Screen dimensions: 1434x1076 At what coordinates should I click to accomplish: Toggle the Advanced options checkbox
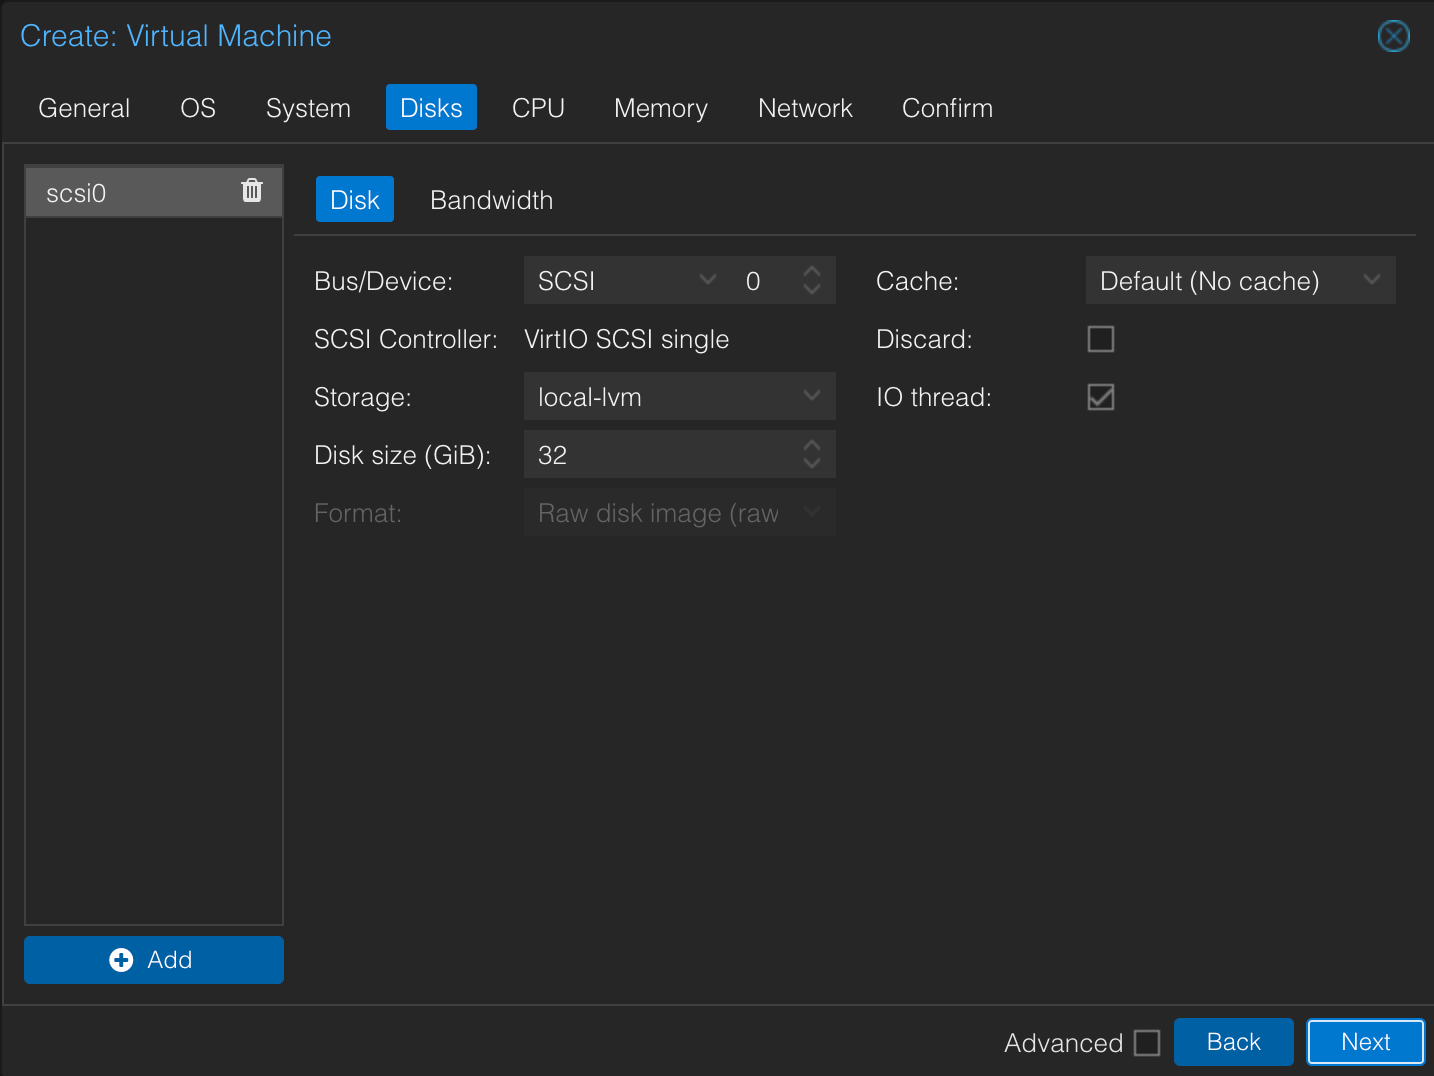pos(1147,1043)
